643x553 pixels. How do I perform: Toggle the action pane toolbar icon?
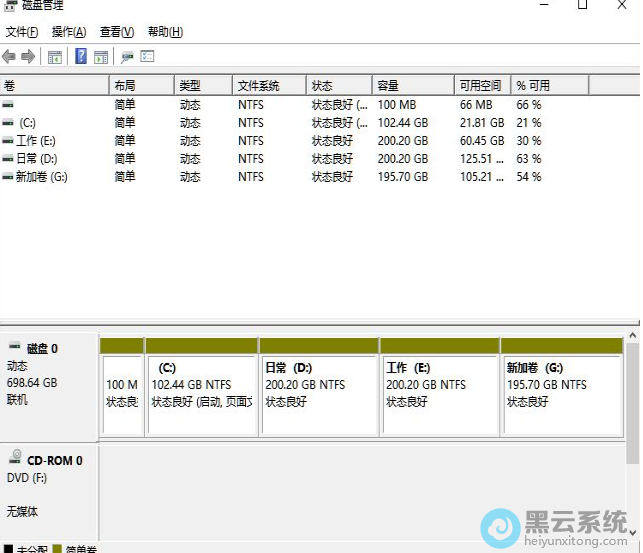pos(100,57)
